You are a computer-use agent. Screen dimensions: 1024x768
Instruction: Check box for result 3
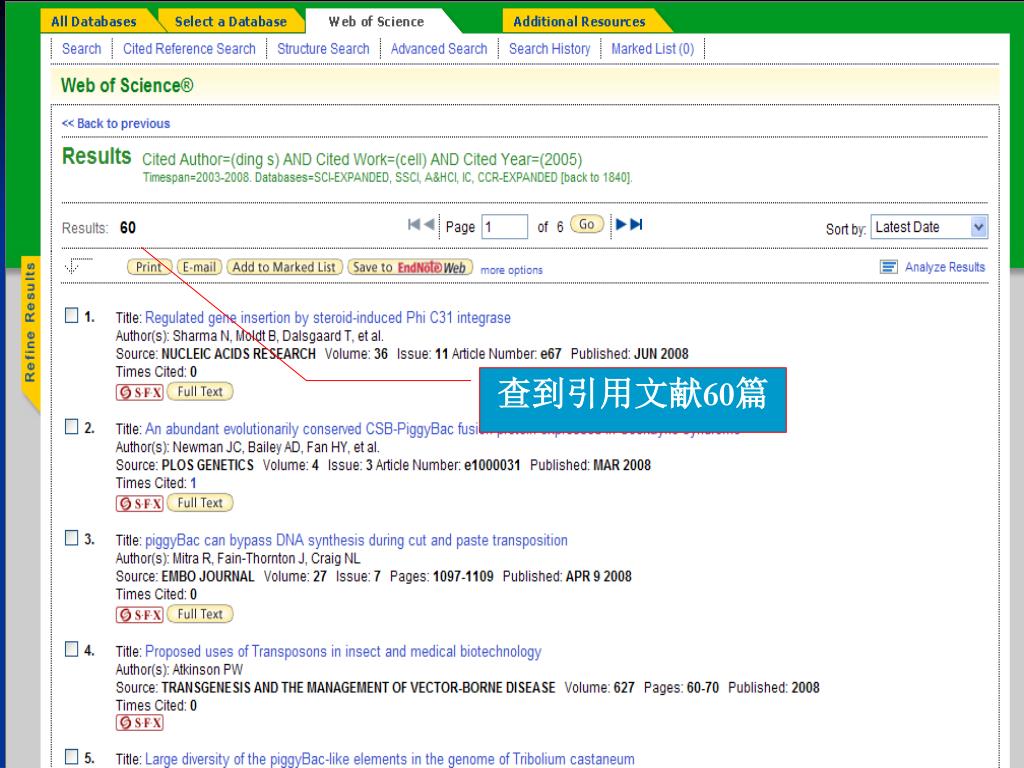[x=72, y=537]
